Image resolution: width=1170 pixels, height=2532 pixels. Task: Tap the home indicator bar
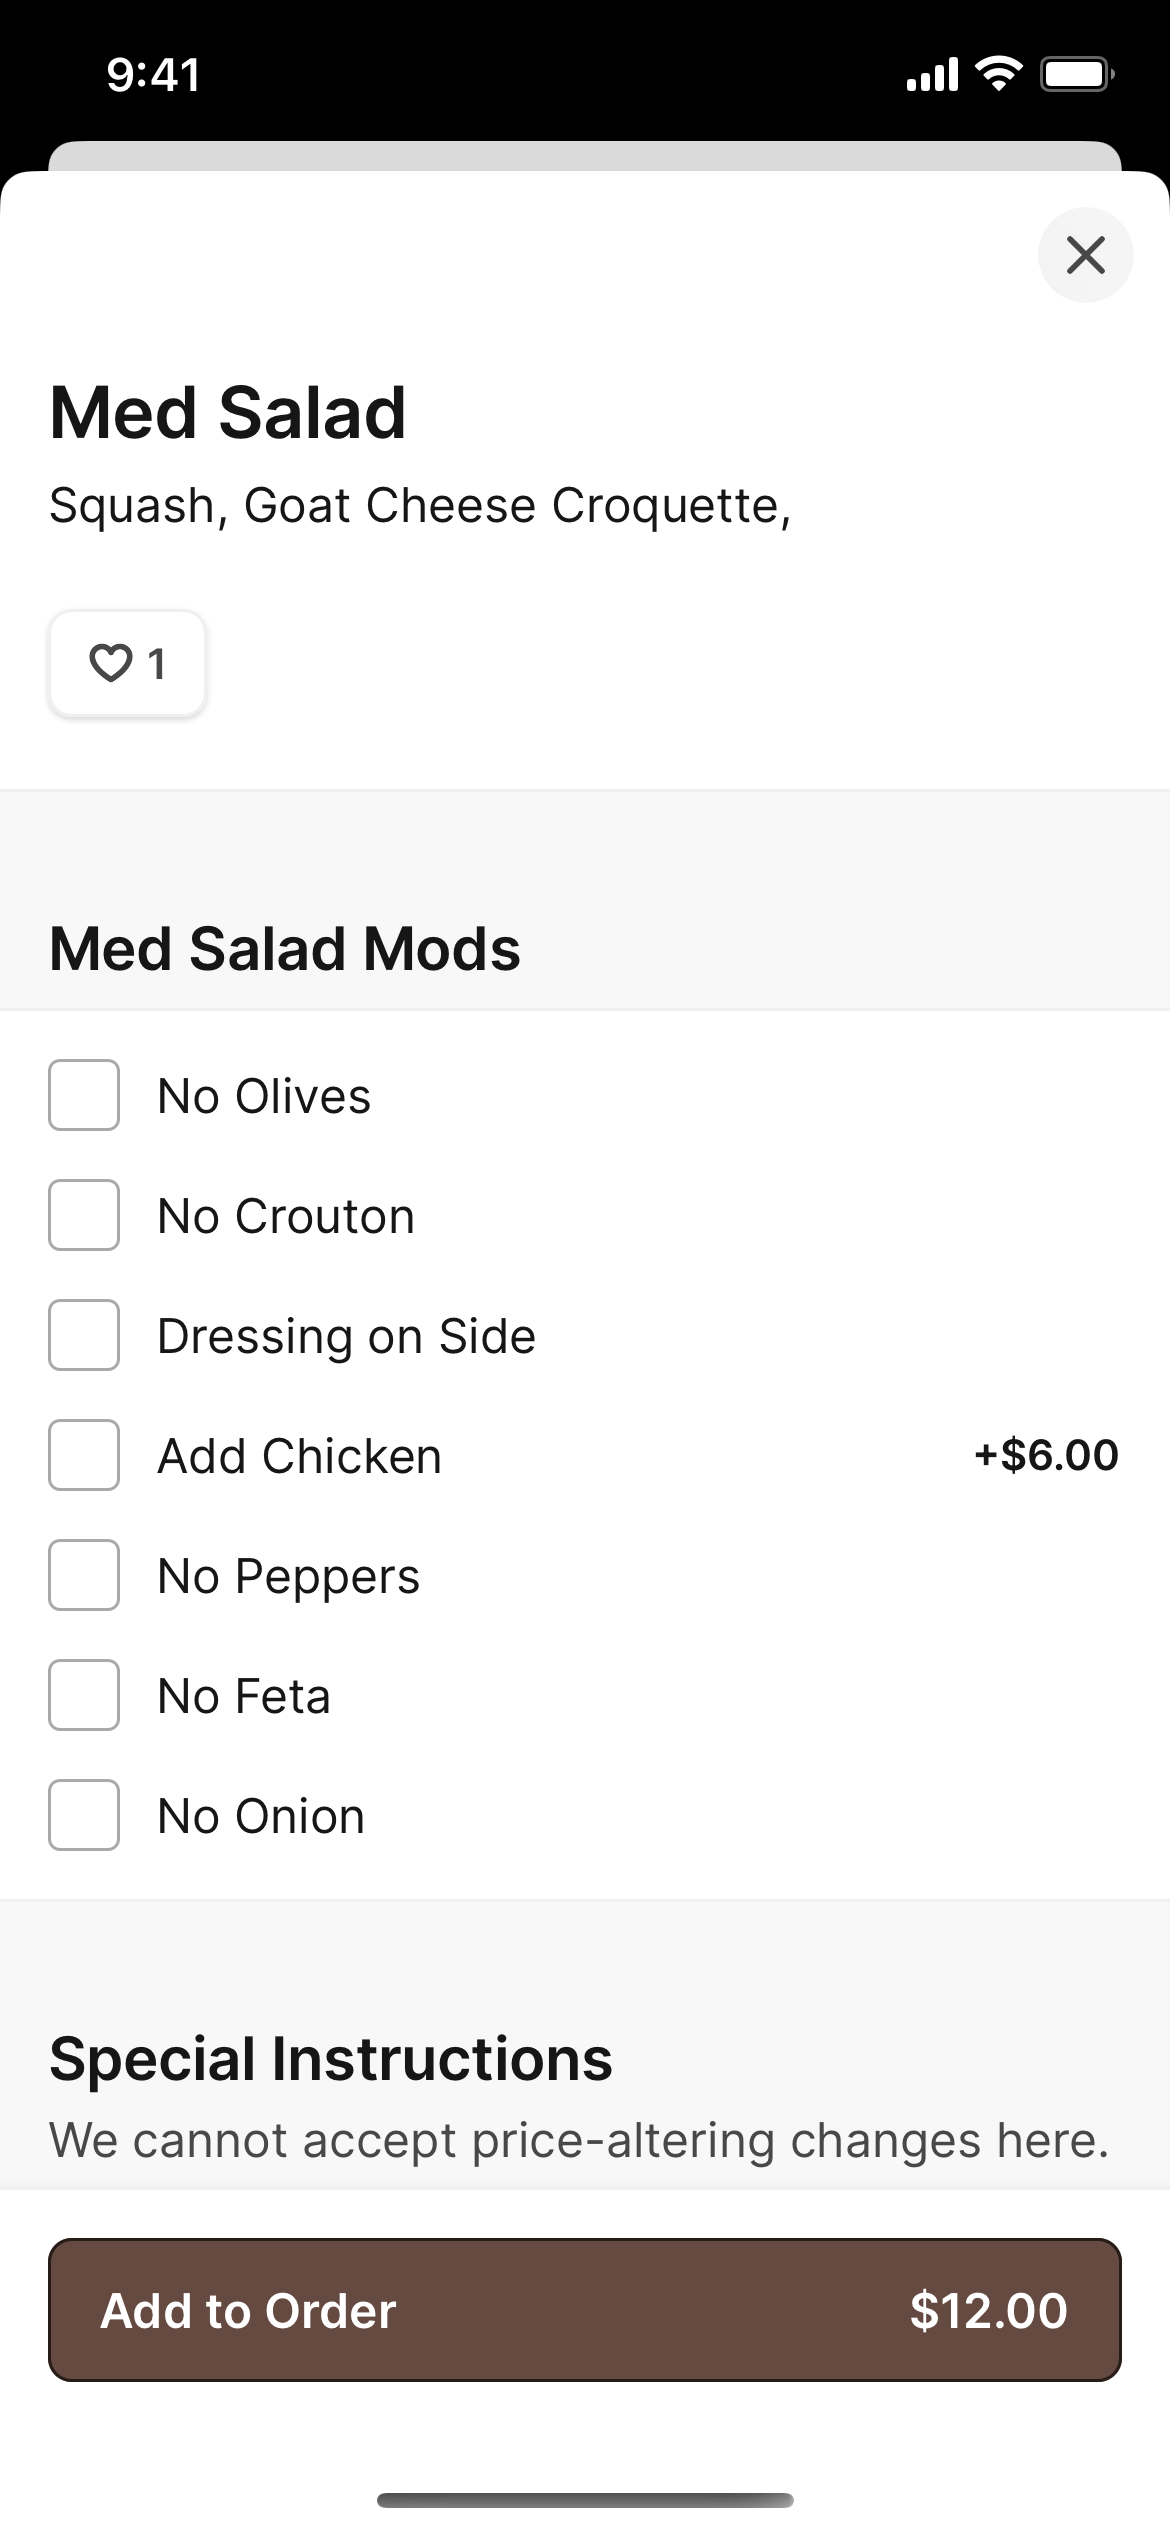click(x=585, y=2500)
